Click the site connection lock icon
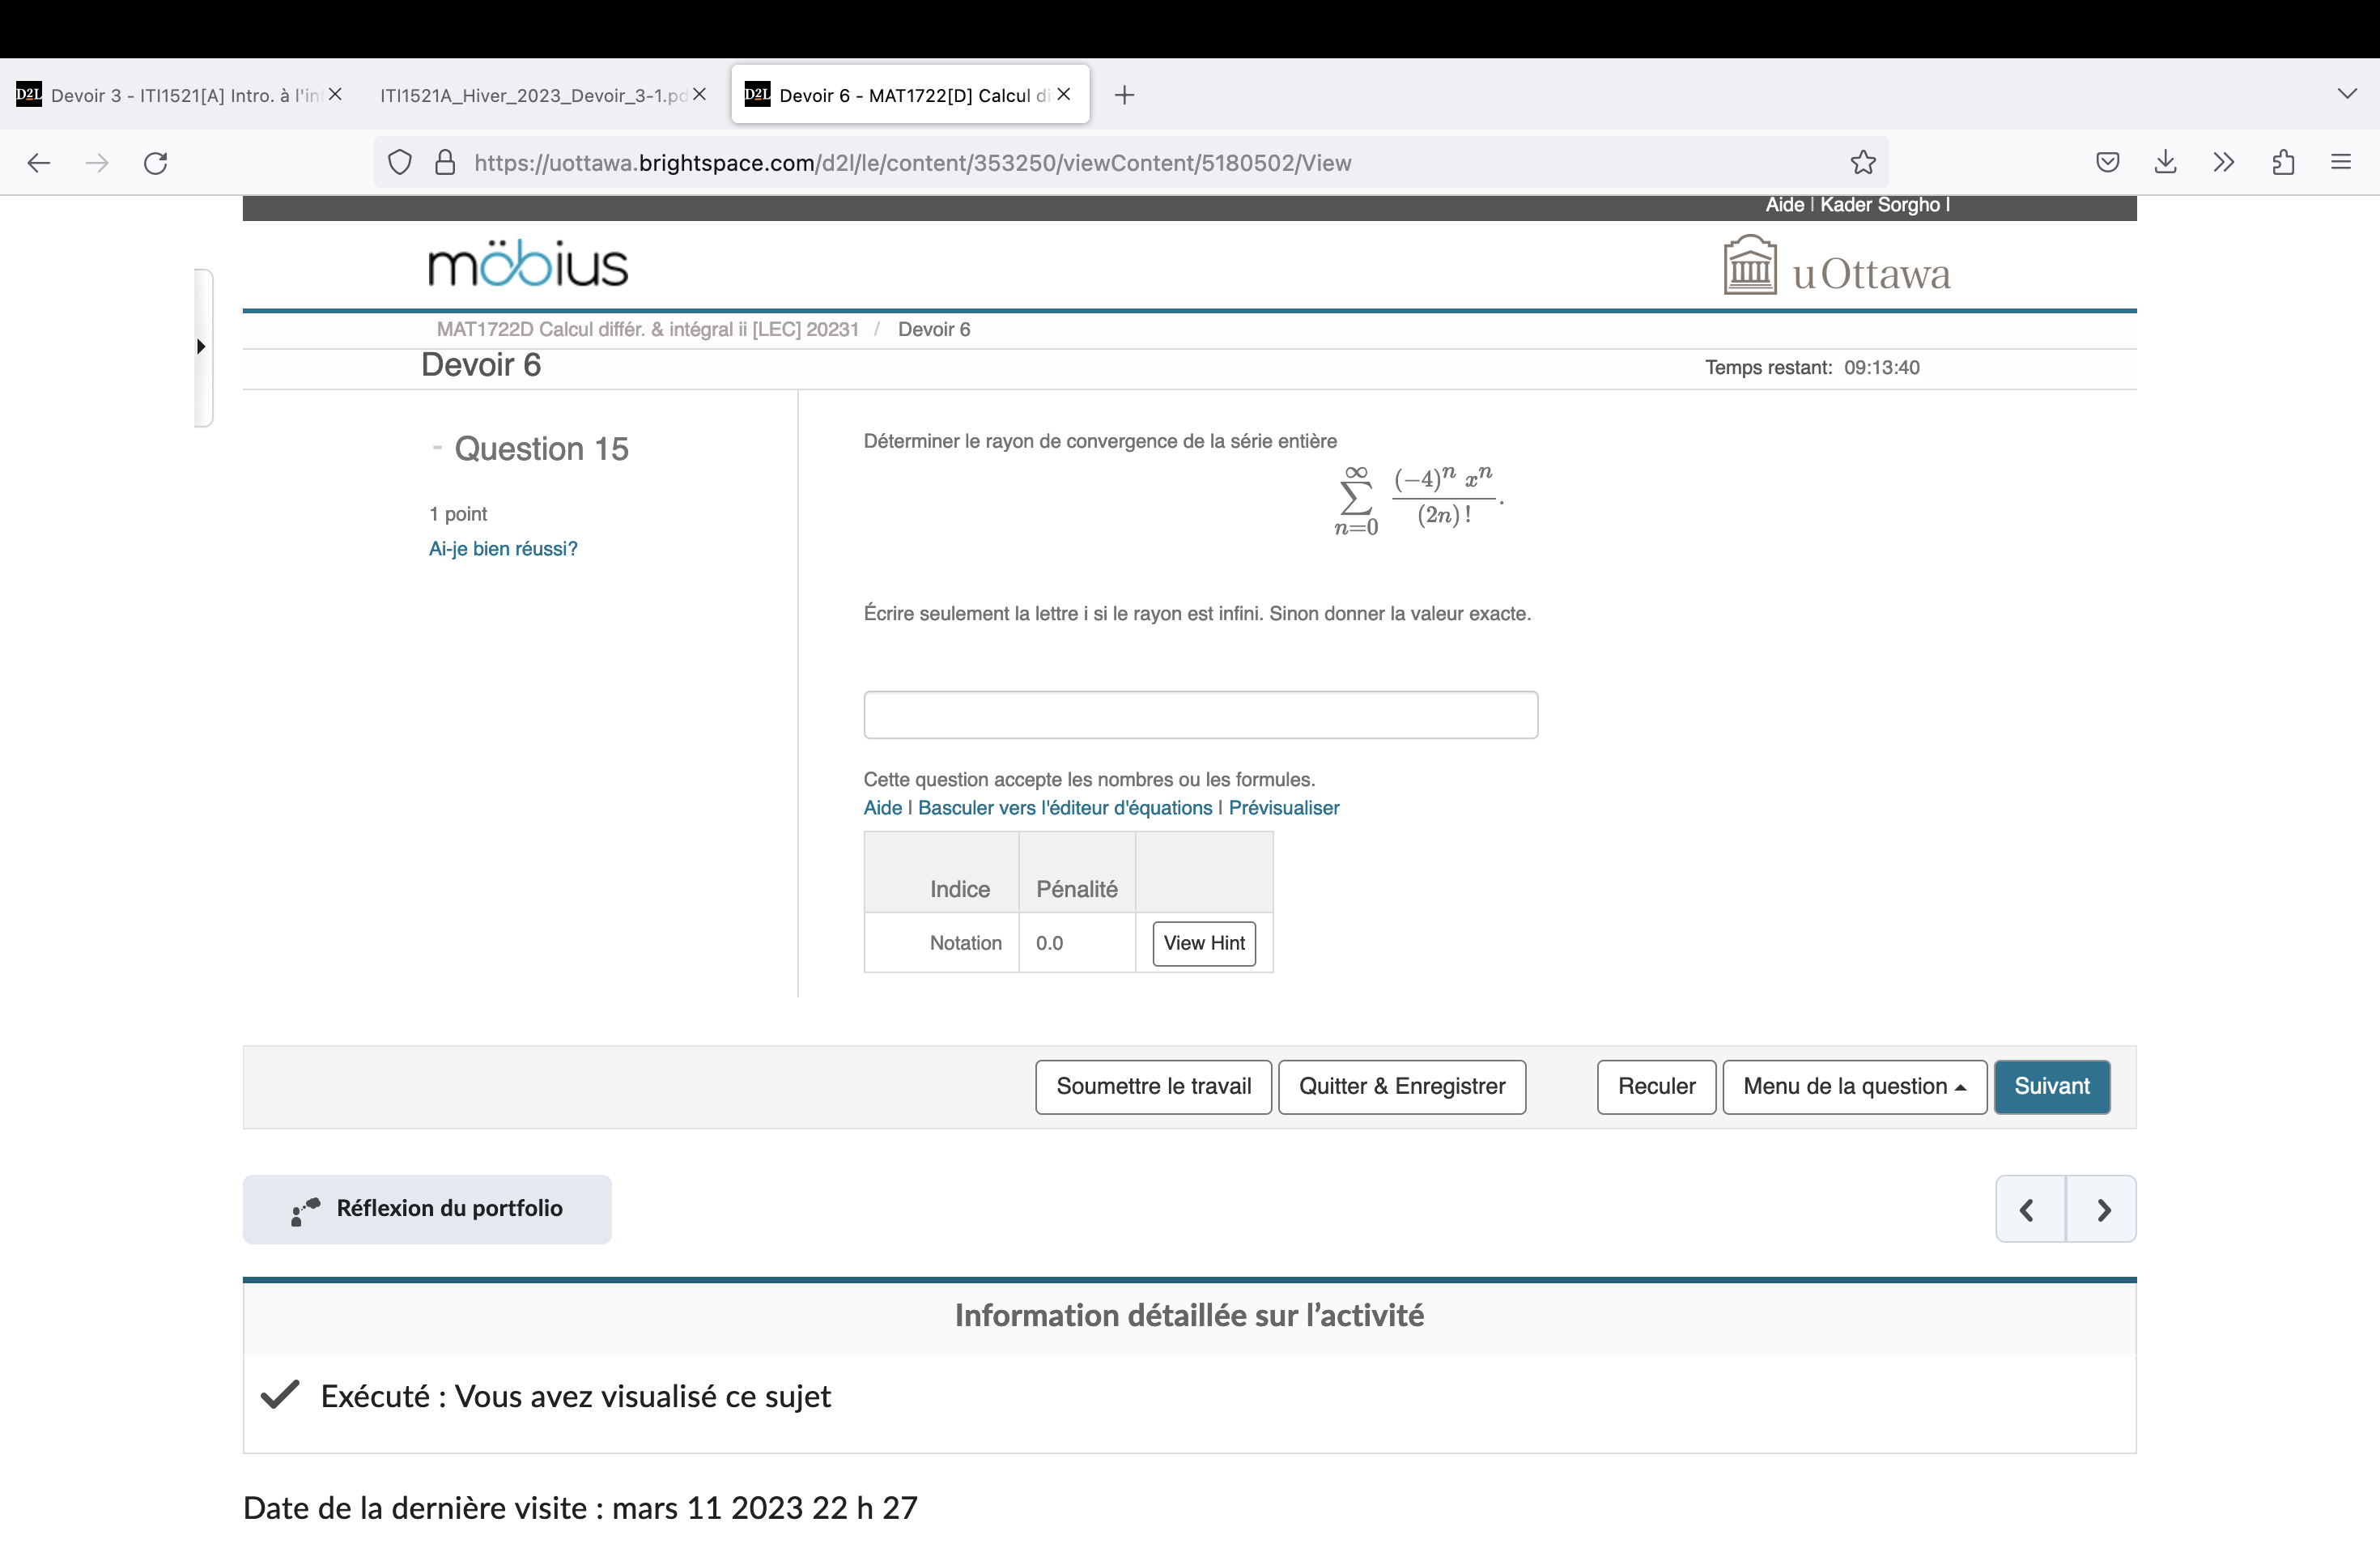 coord(445,162)
